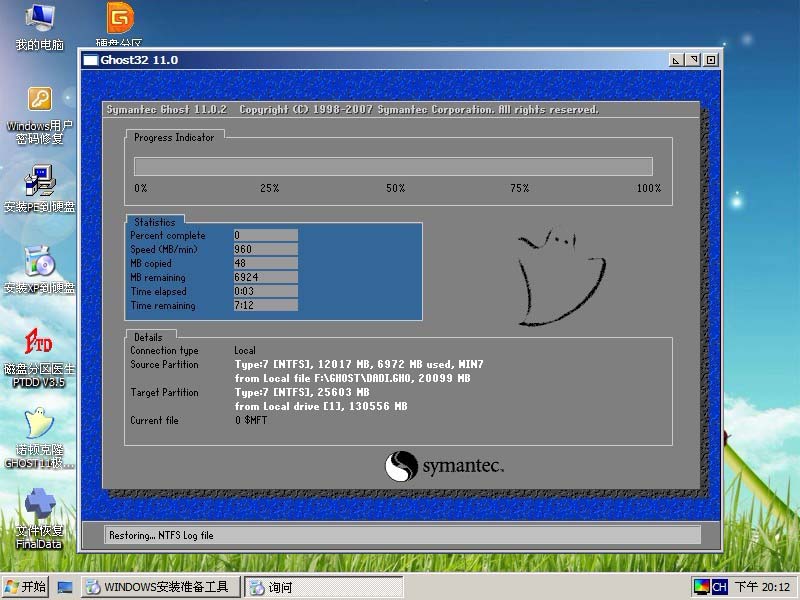
Task: Switch to 询问 taskbar item
Action: click(x=323, y=587)
